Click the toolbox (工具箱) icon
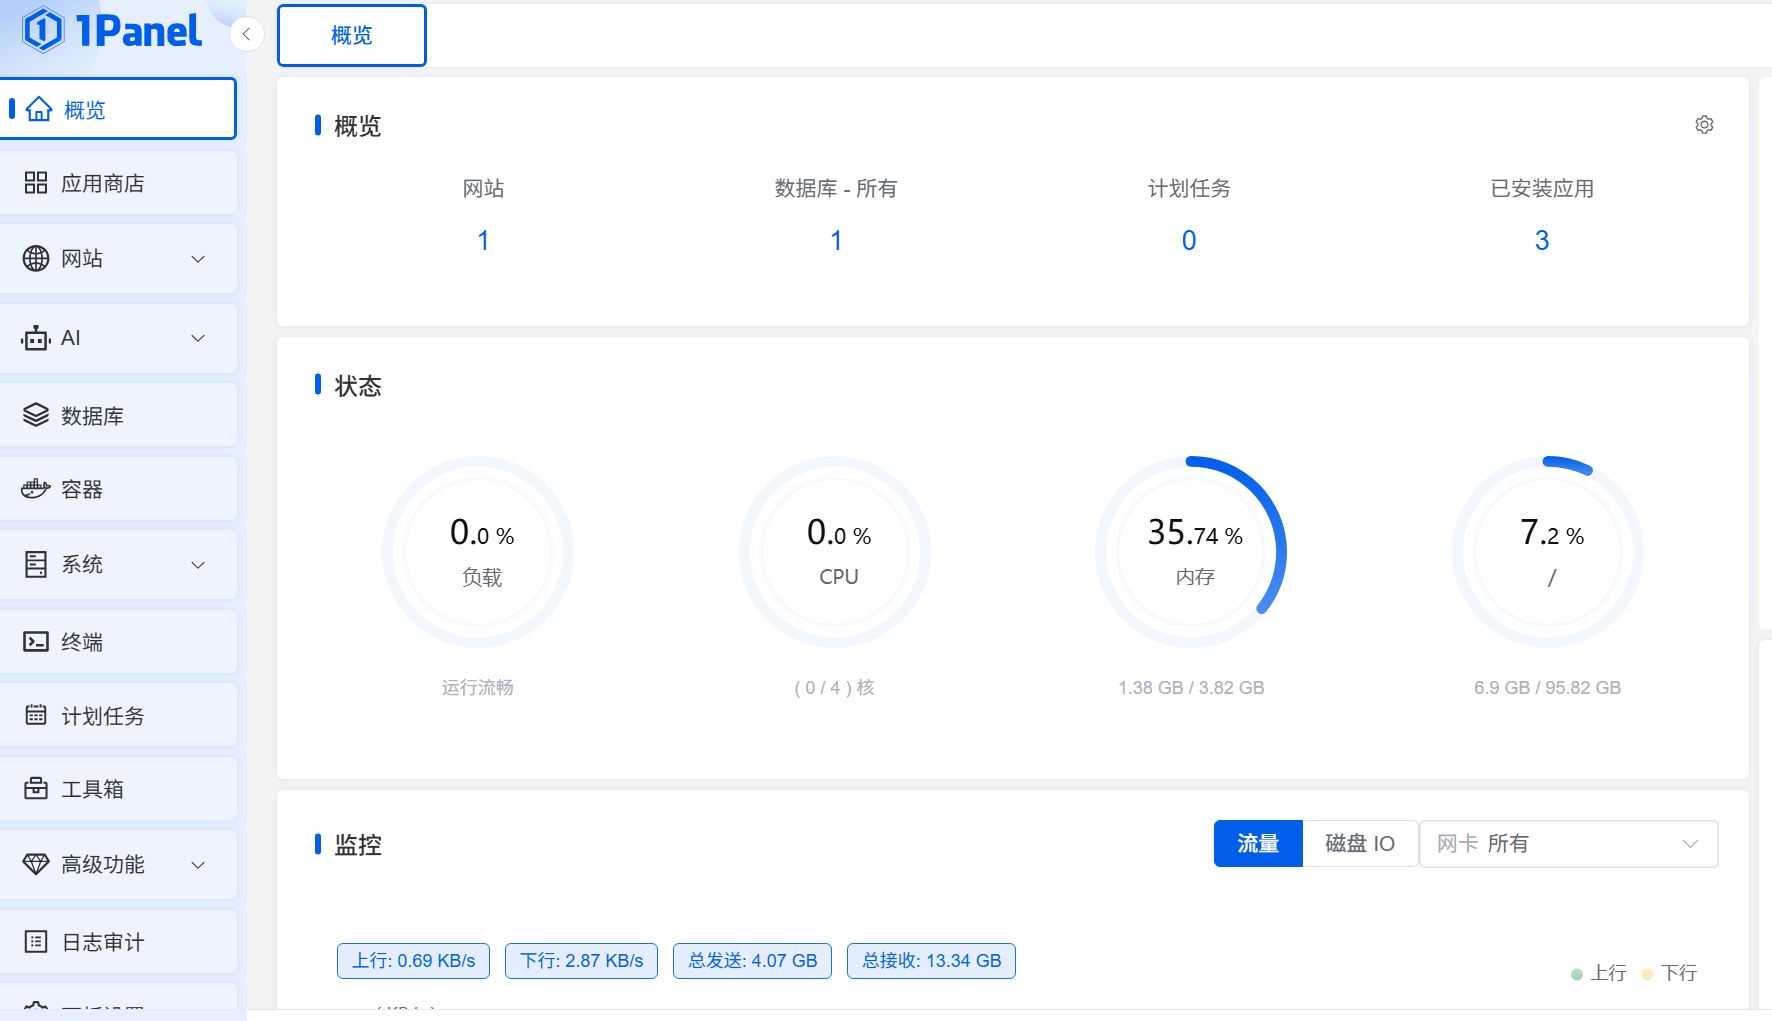1772x1021 pixels. (x=36, y=789)
